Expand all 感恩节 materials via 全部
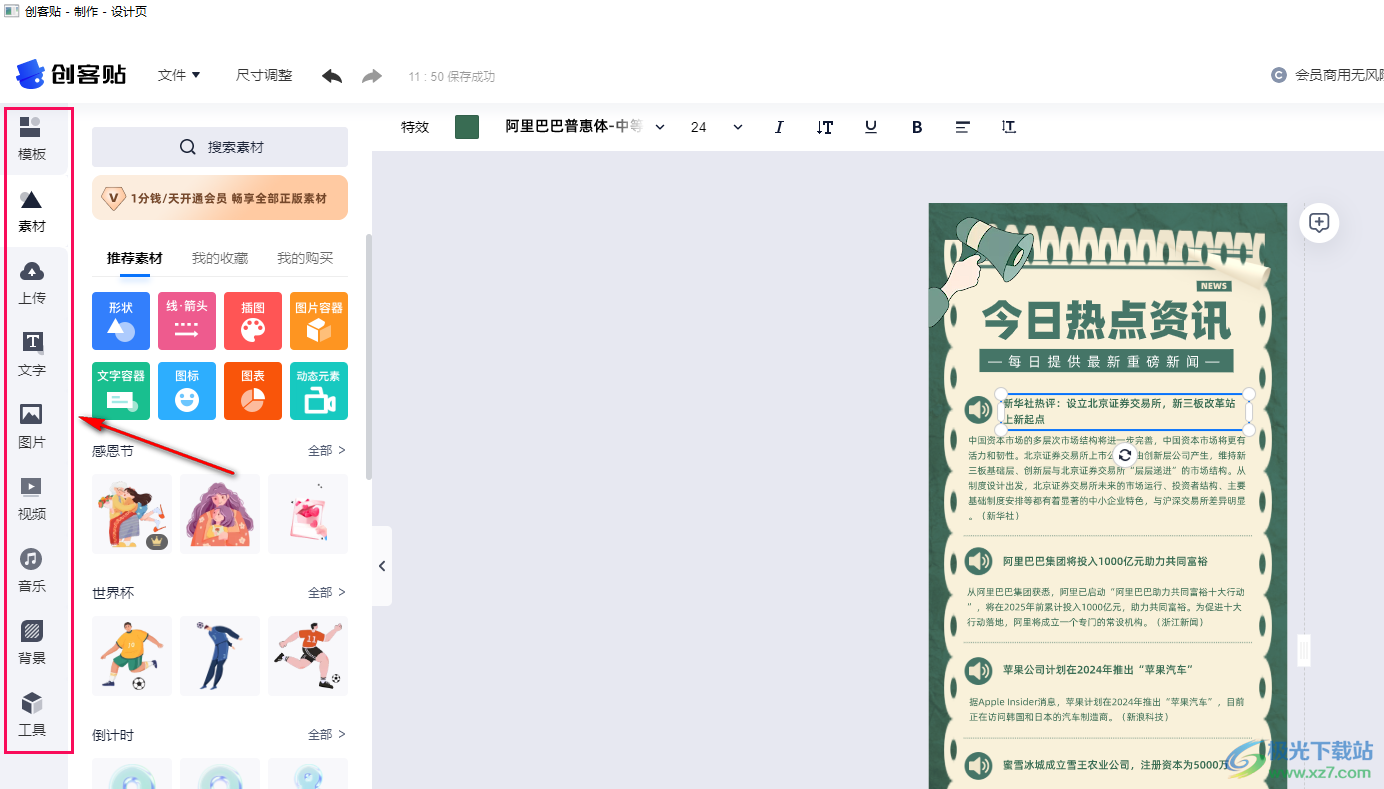 coord(327,451)
